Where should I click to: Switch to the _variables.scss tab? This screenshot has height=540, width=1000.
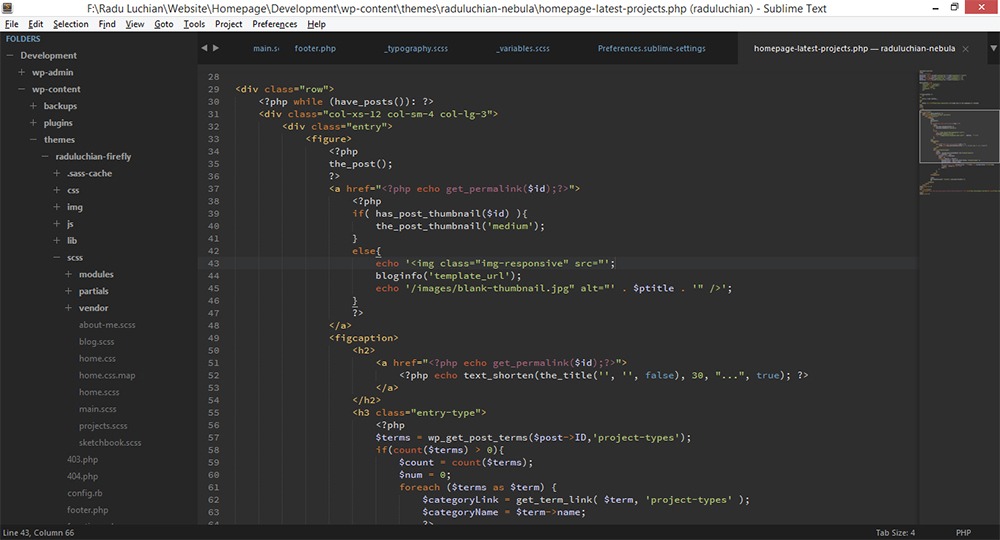pos(523,48)
